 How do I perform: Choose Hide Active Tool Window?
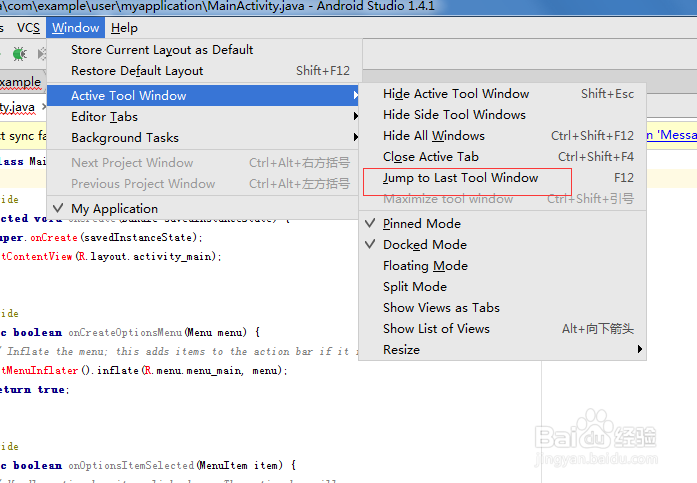coord(502,94)
